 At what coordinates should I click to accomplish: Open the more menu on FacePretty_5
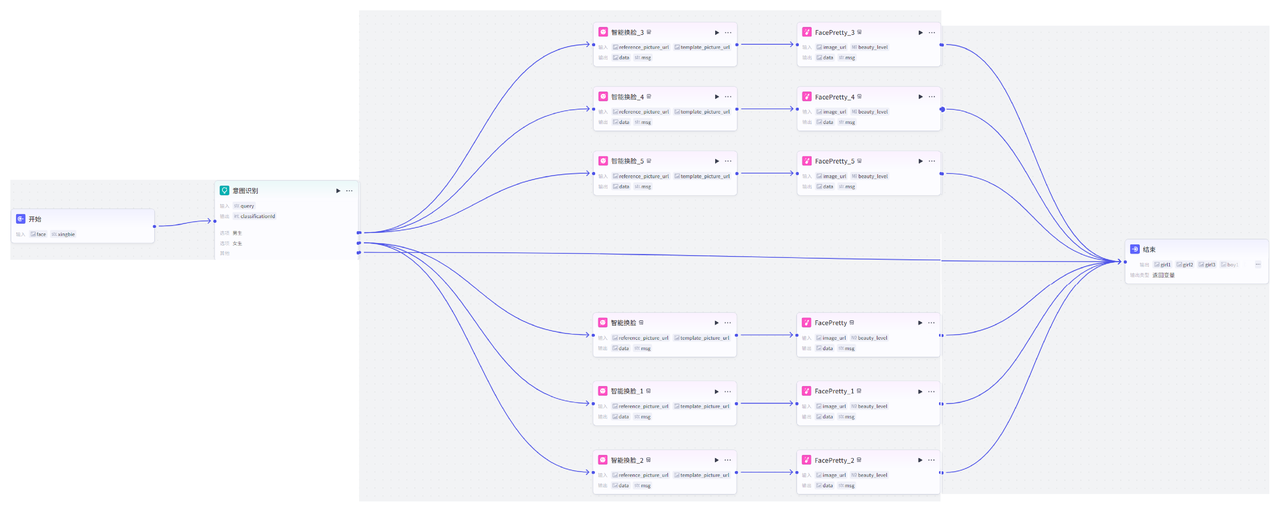pyautogui.click(x=932, y=161)
